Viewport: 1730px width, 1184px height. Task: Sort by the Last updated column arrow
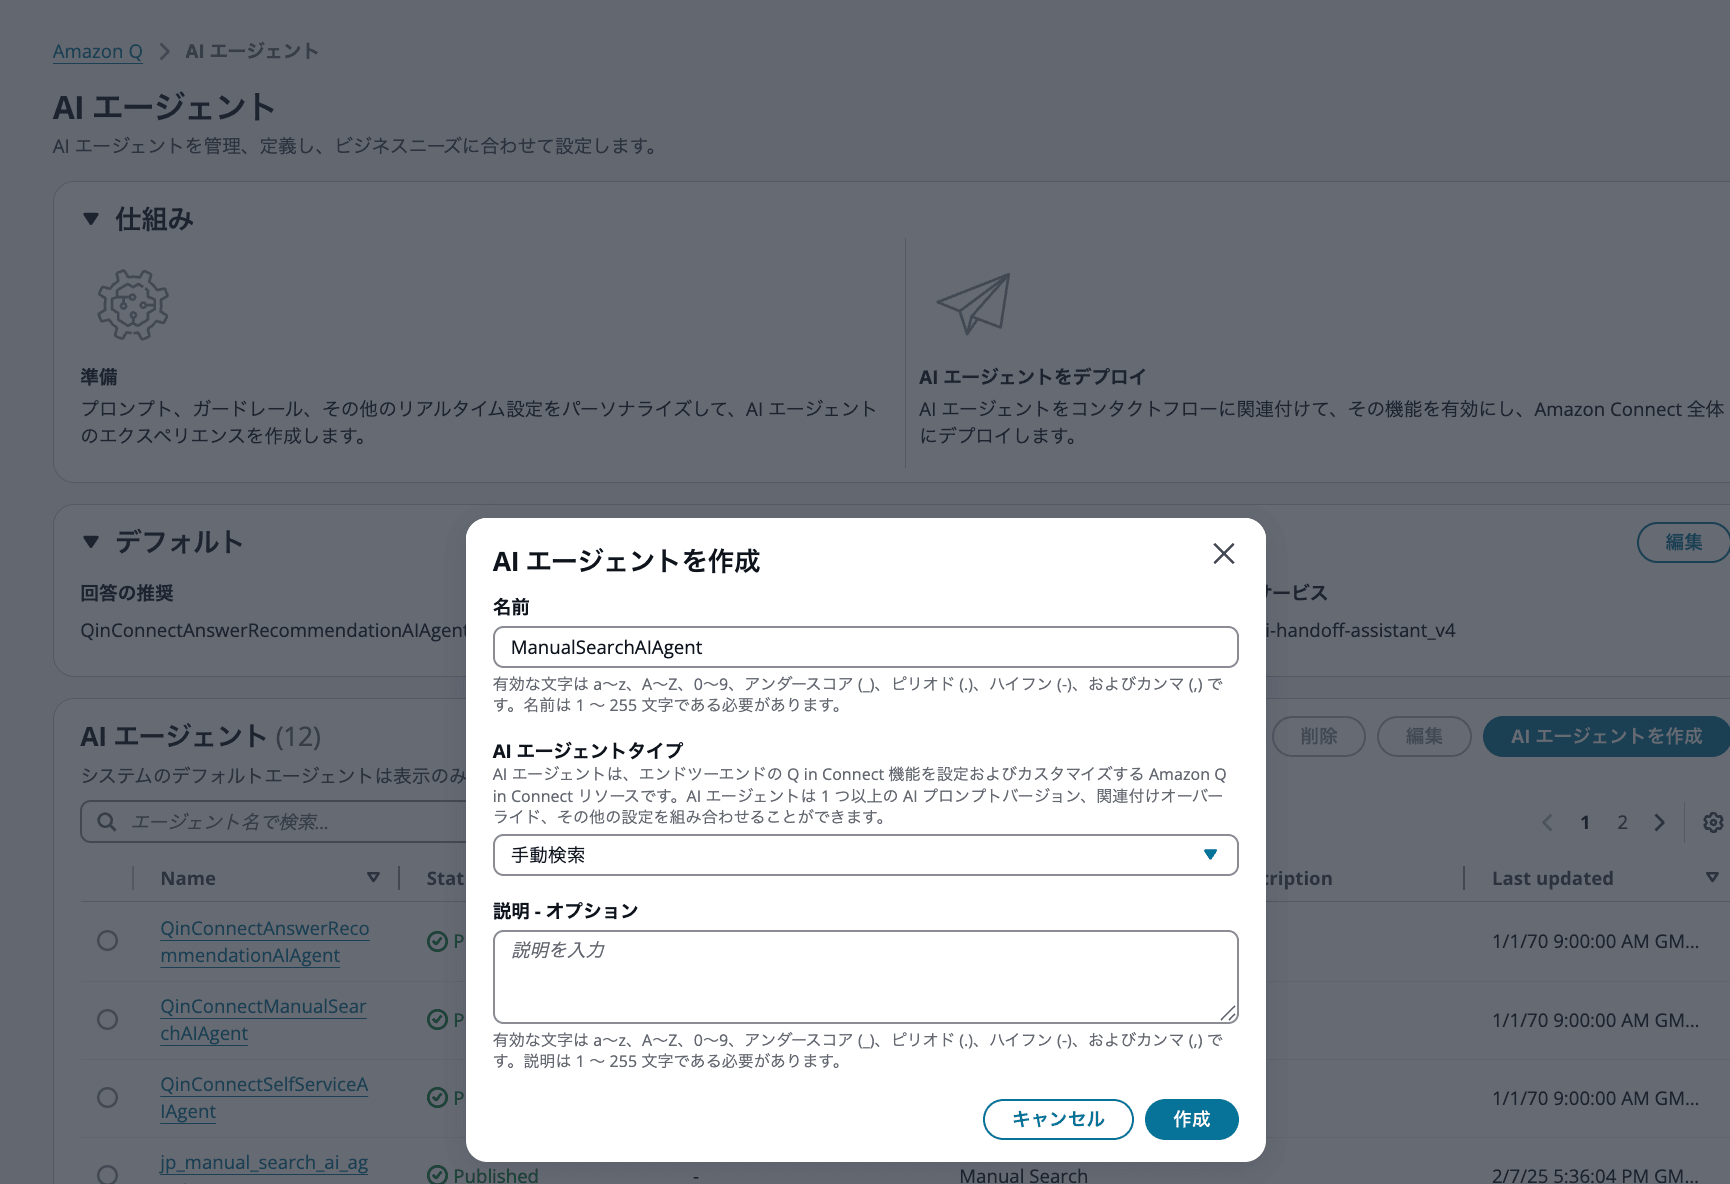pos(1712,877)
